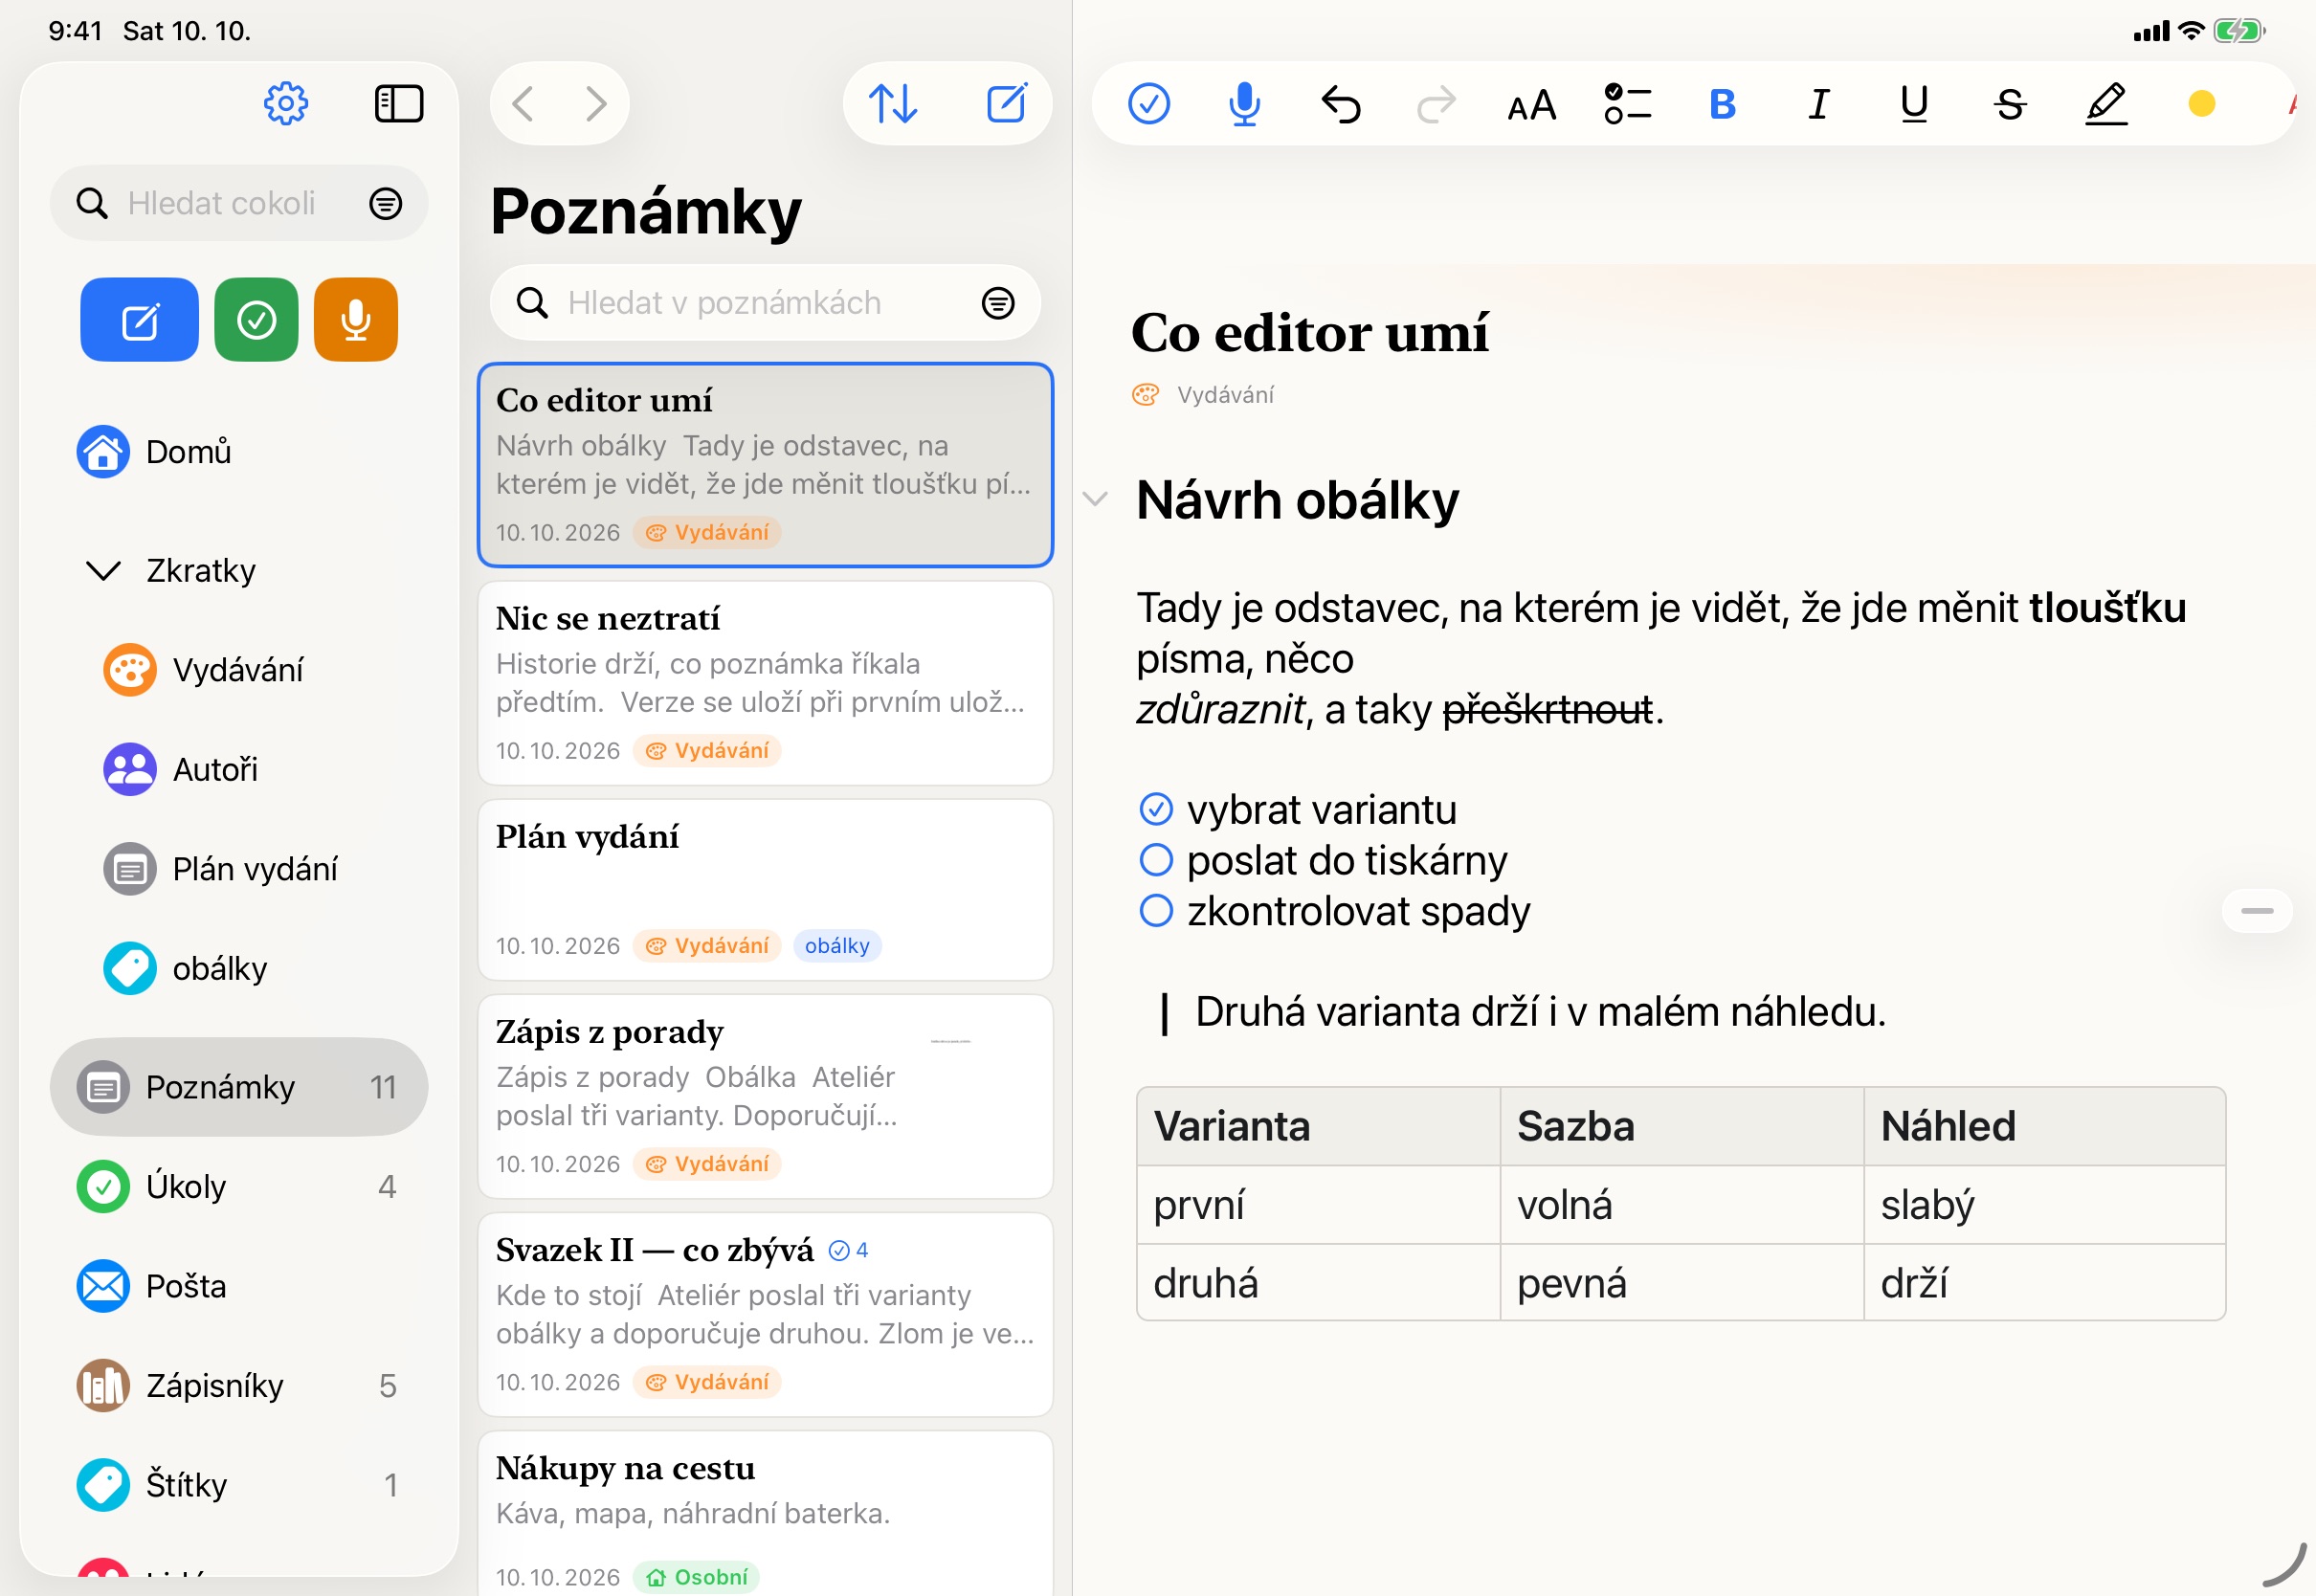The height and width of the screenshot is (1596, 2316).
Task: Add a new task with green checkmark button
Action: point(256,320)
